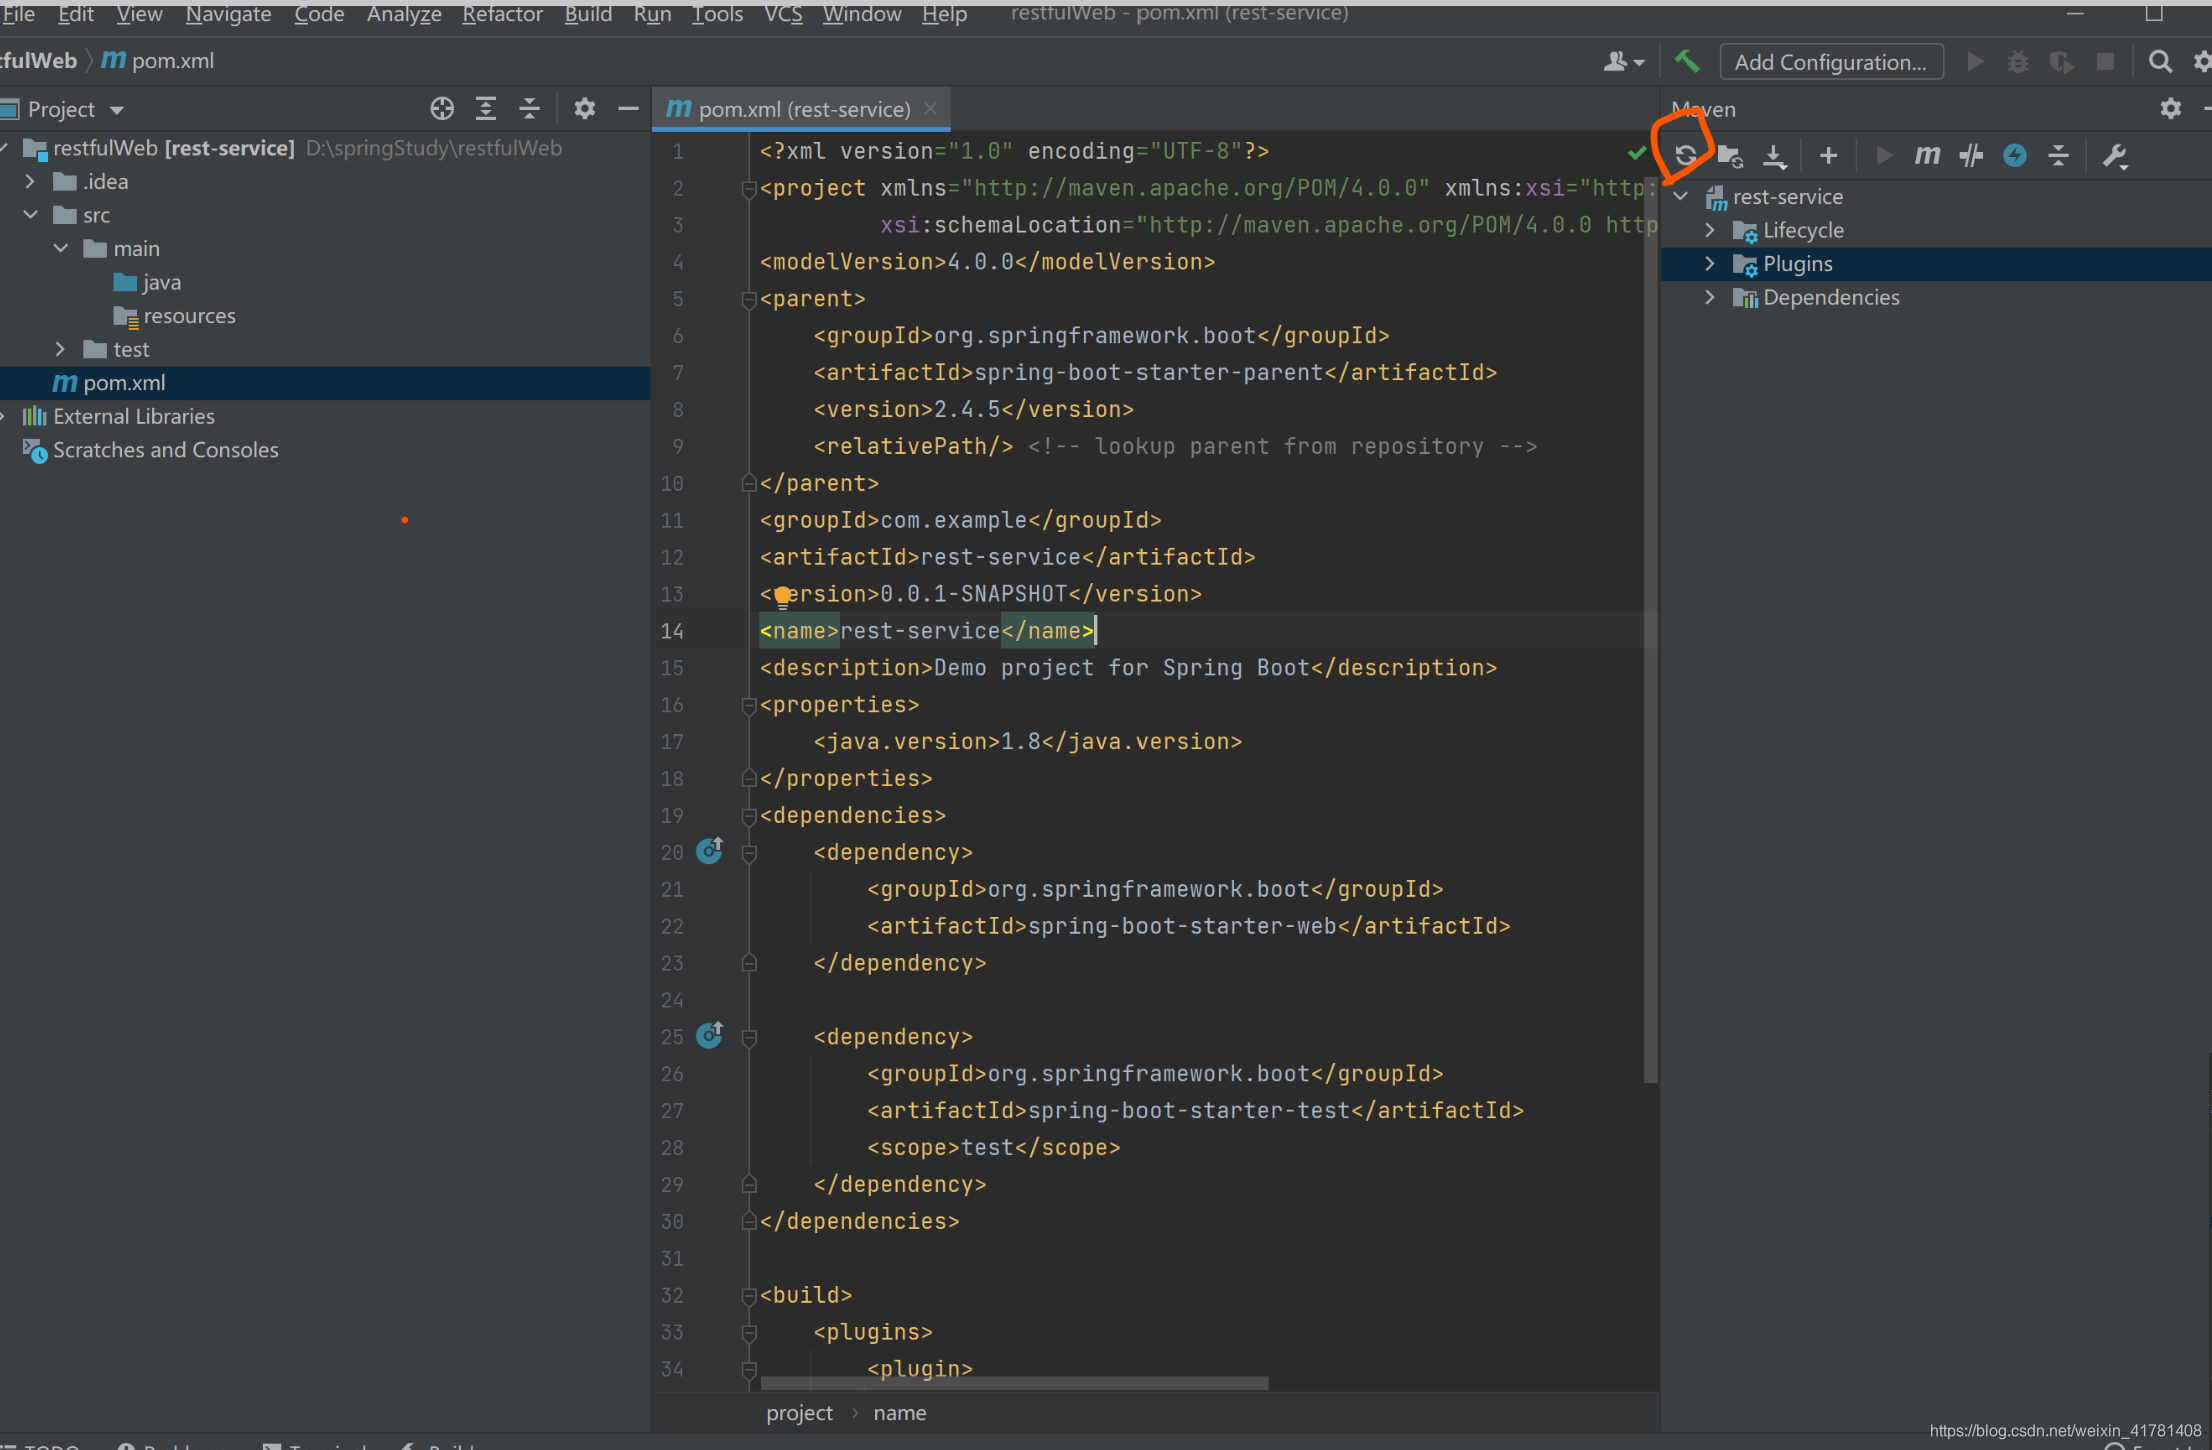Click 'name' in the breadcrumb bar
The width and height of the screenshot is (2212, 1450).
900,1413
